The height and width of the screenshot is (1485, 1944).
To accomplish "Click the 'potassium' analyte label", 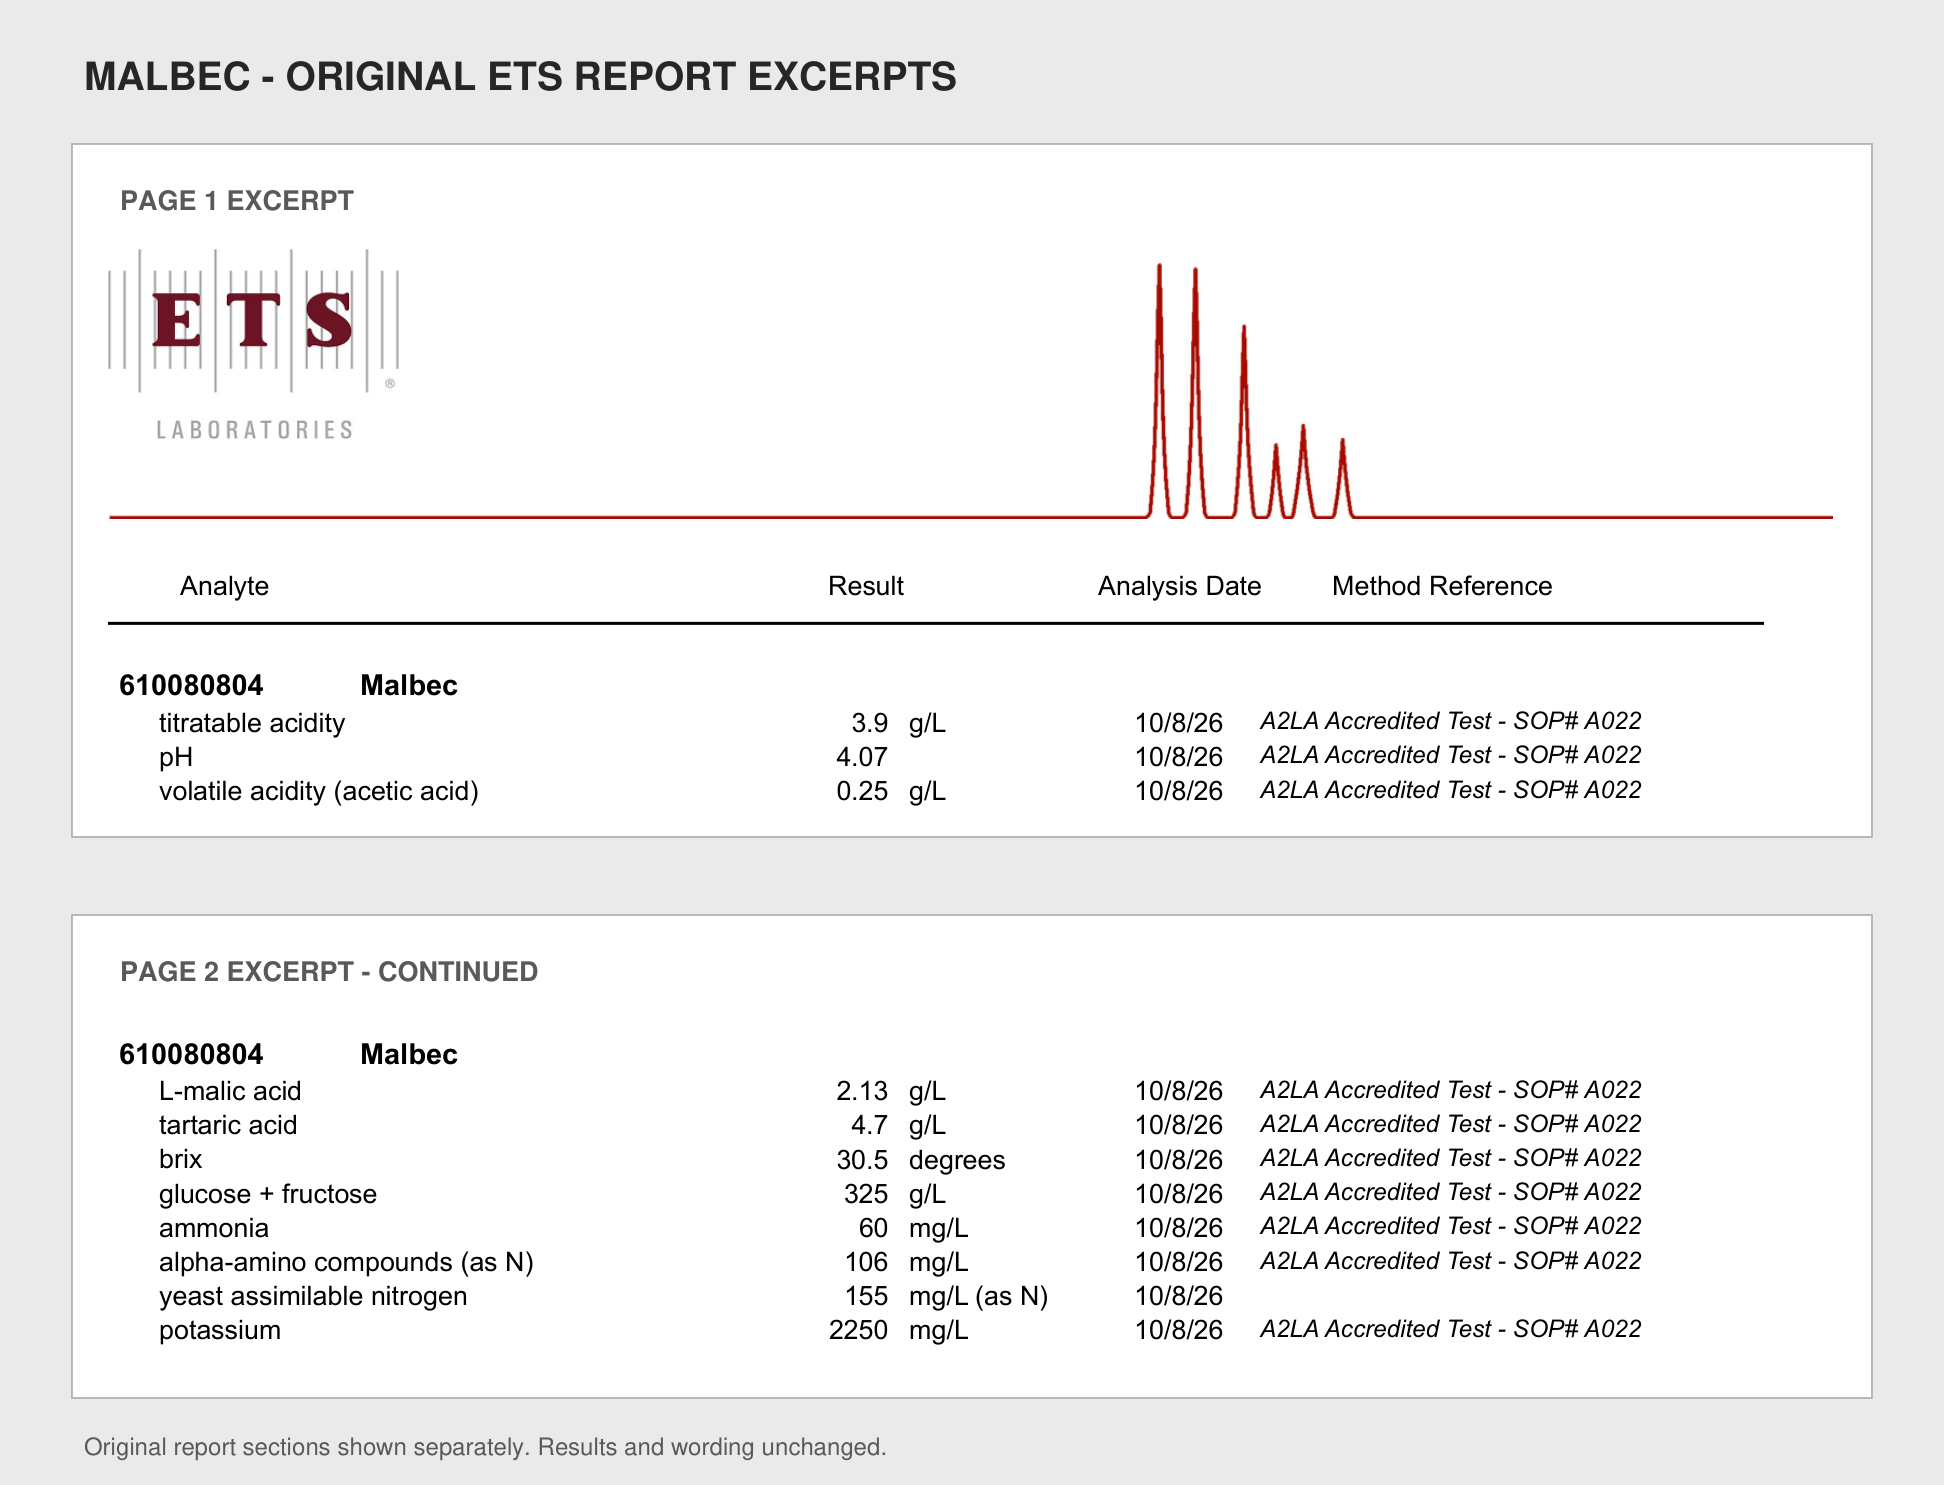I will 220,1330.
